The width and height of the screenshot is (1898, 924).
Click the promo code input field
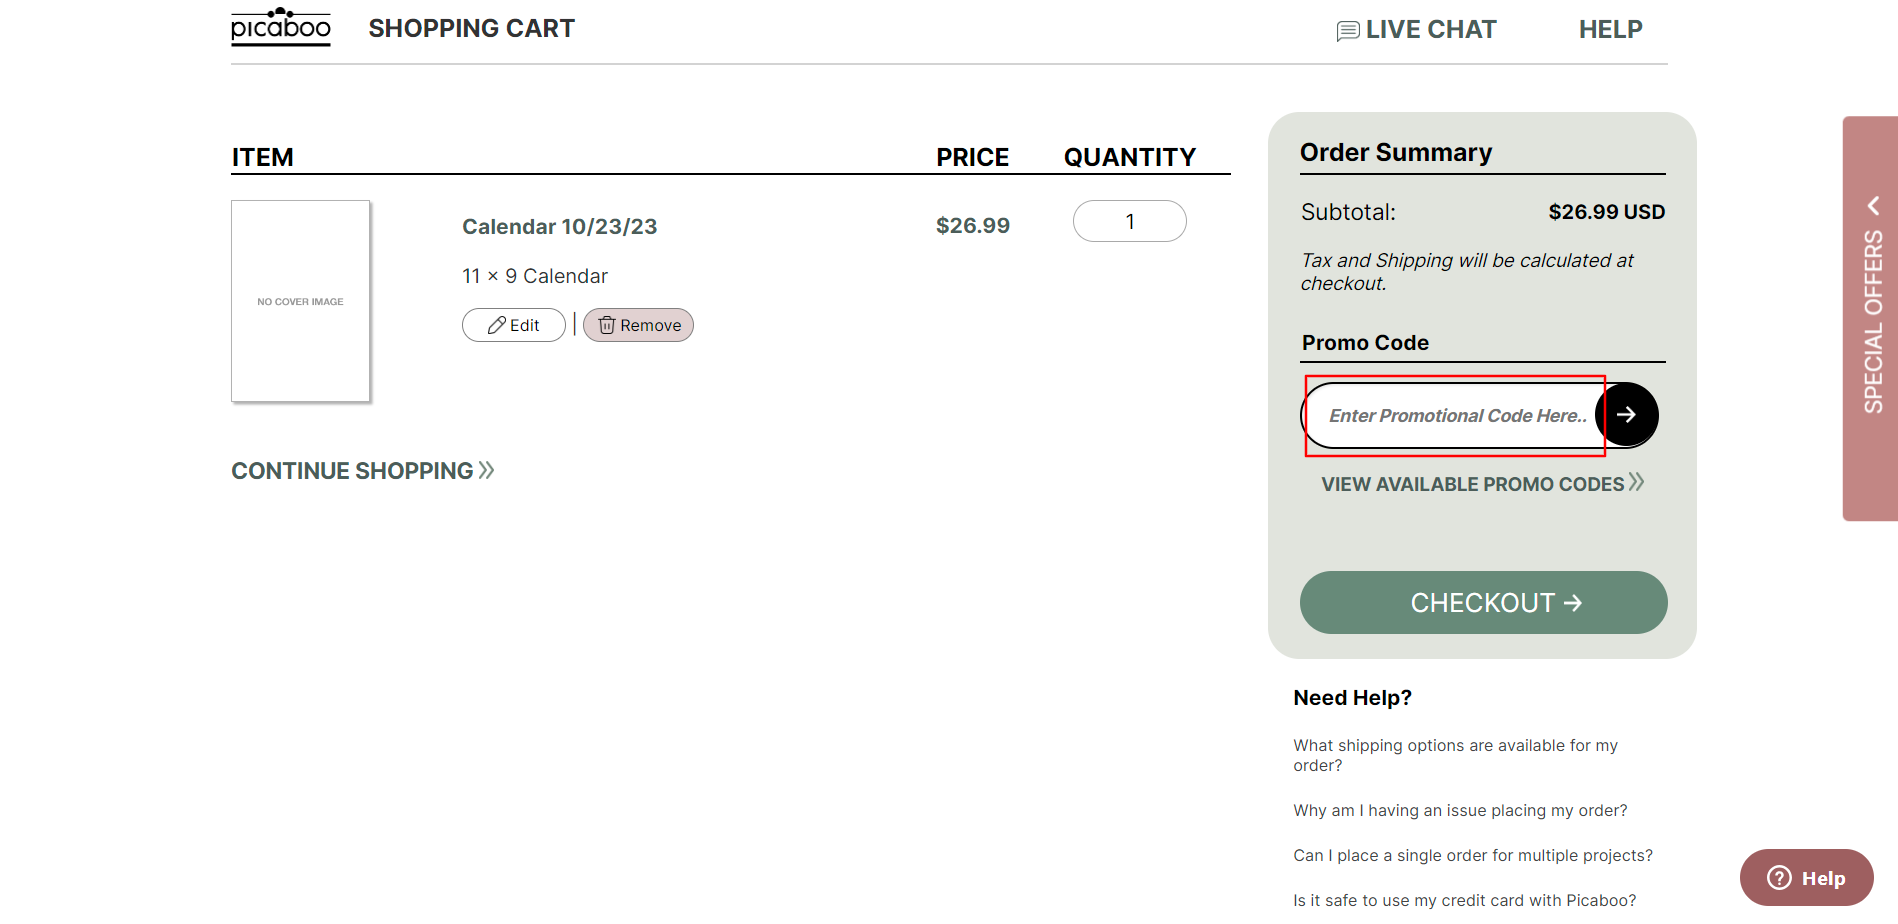(1452, 415)
